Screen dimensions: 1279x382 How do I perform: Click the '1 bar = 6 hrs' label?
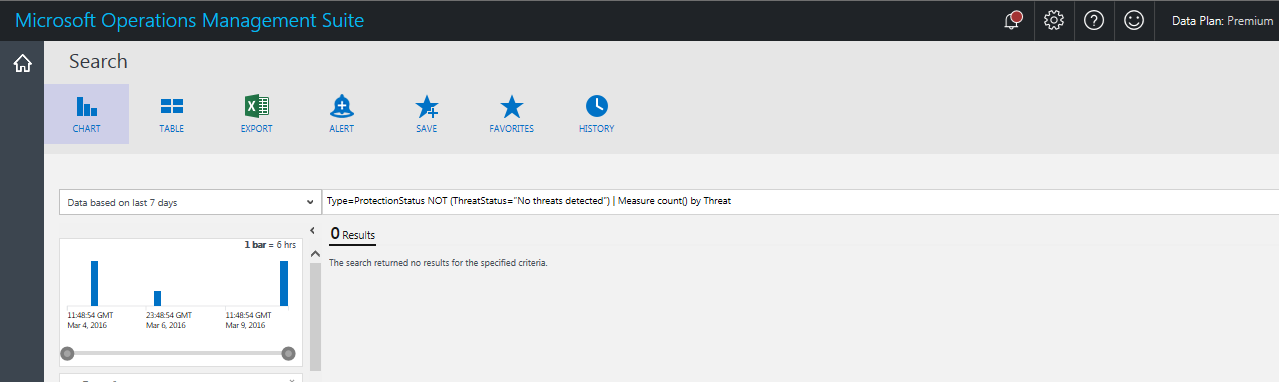(x=270, y=245)
